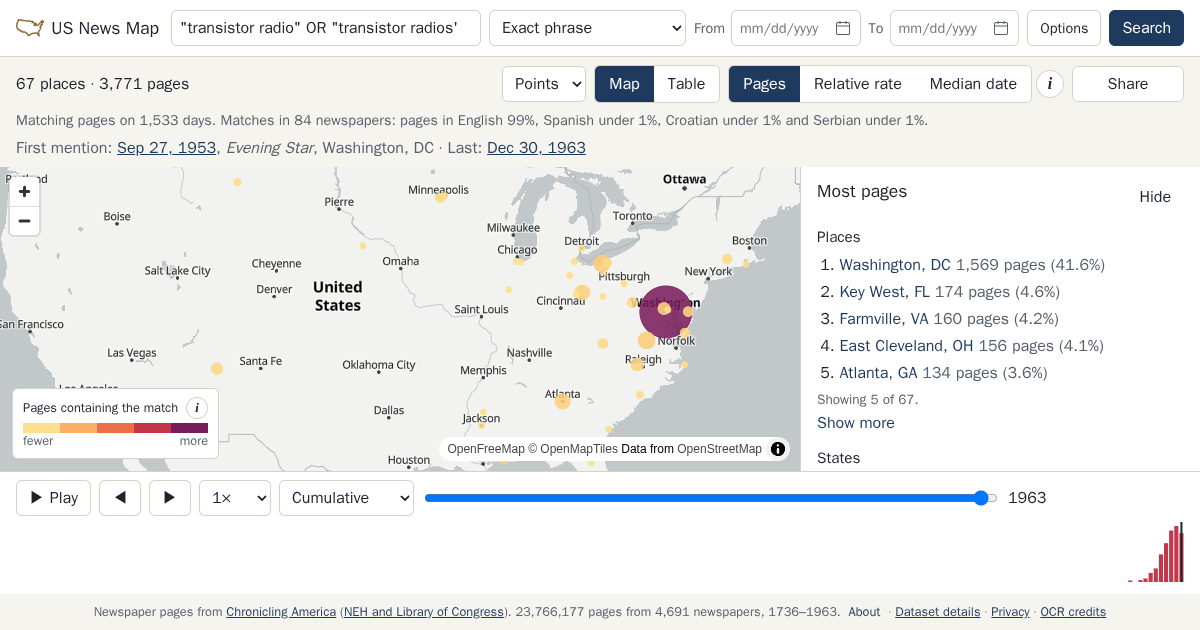1200x630 pixels.
Task: Open the Dataset details link
Action: [938, 612]
